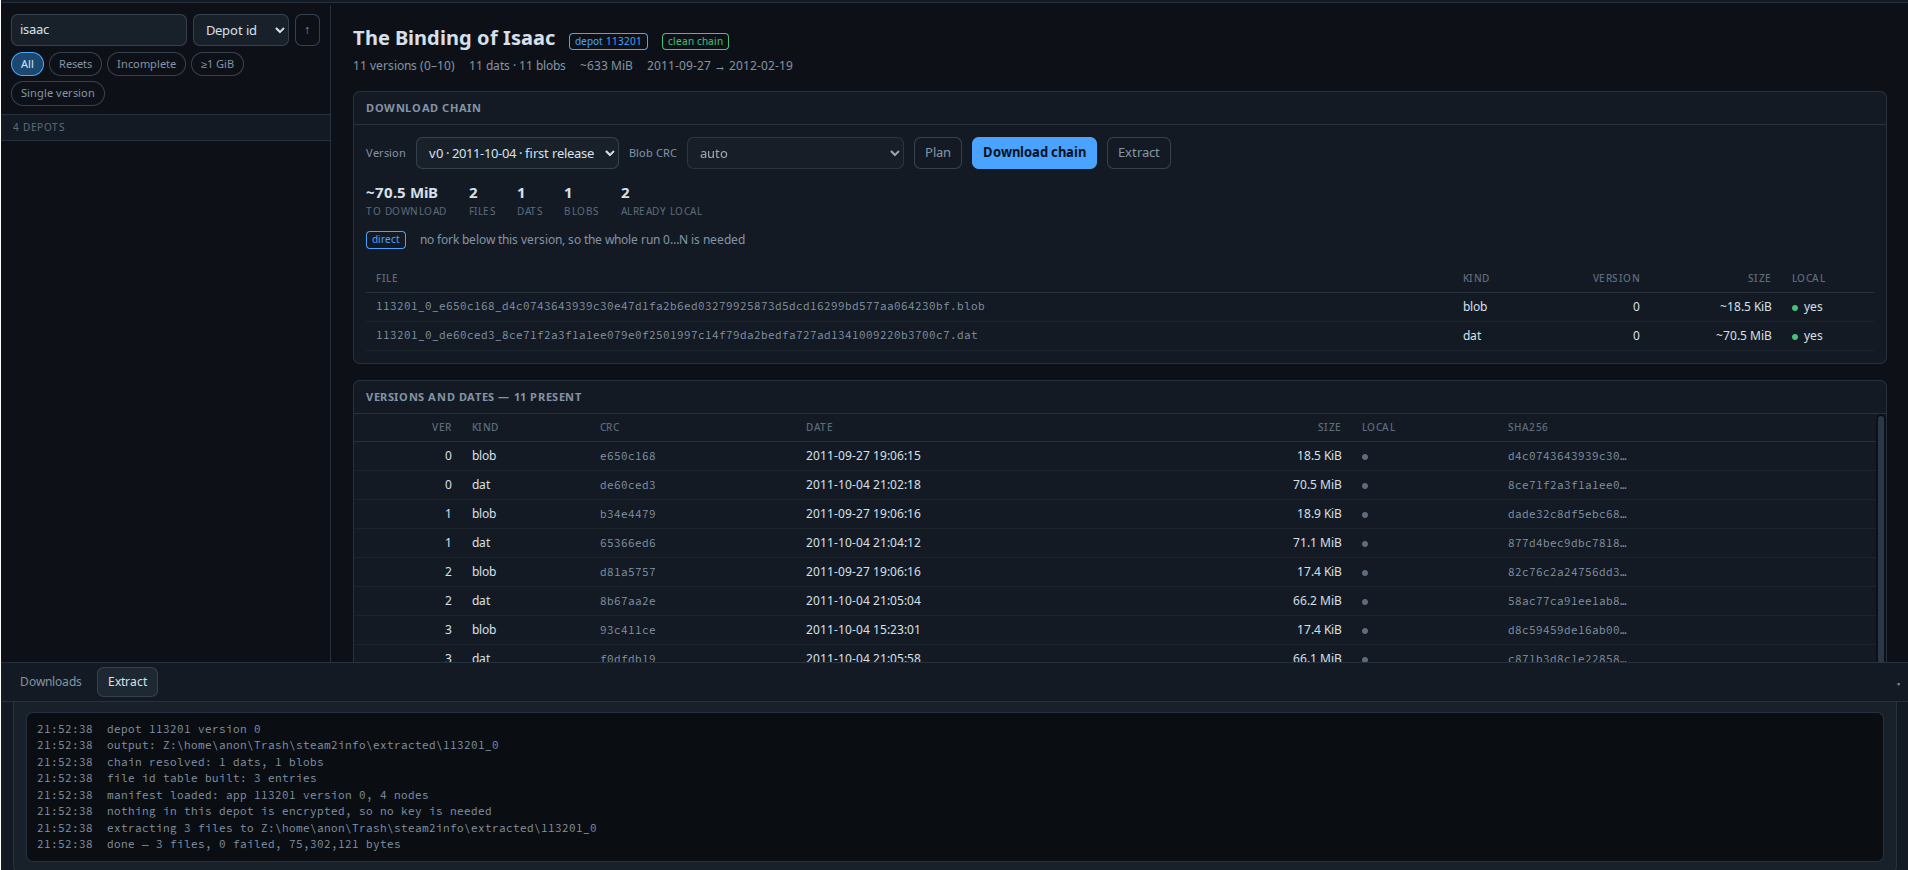Switch to the Extract tab in the log panel

pyautogui.click(x=127, y=682)
